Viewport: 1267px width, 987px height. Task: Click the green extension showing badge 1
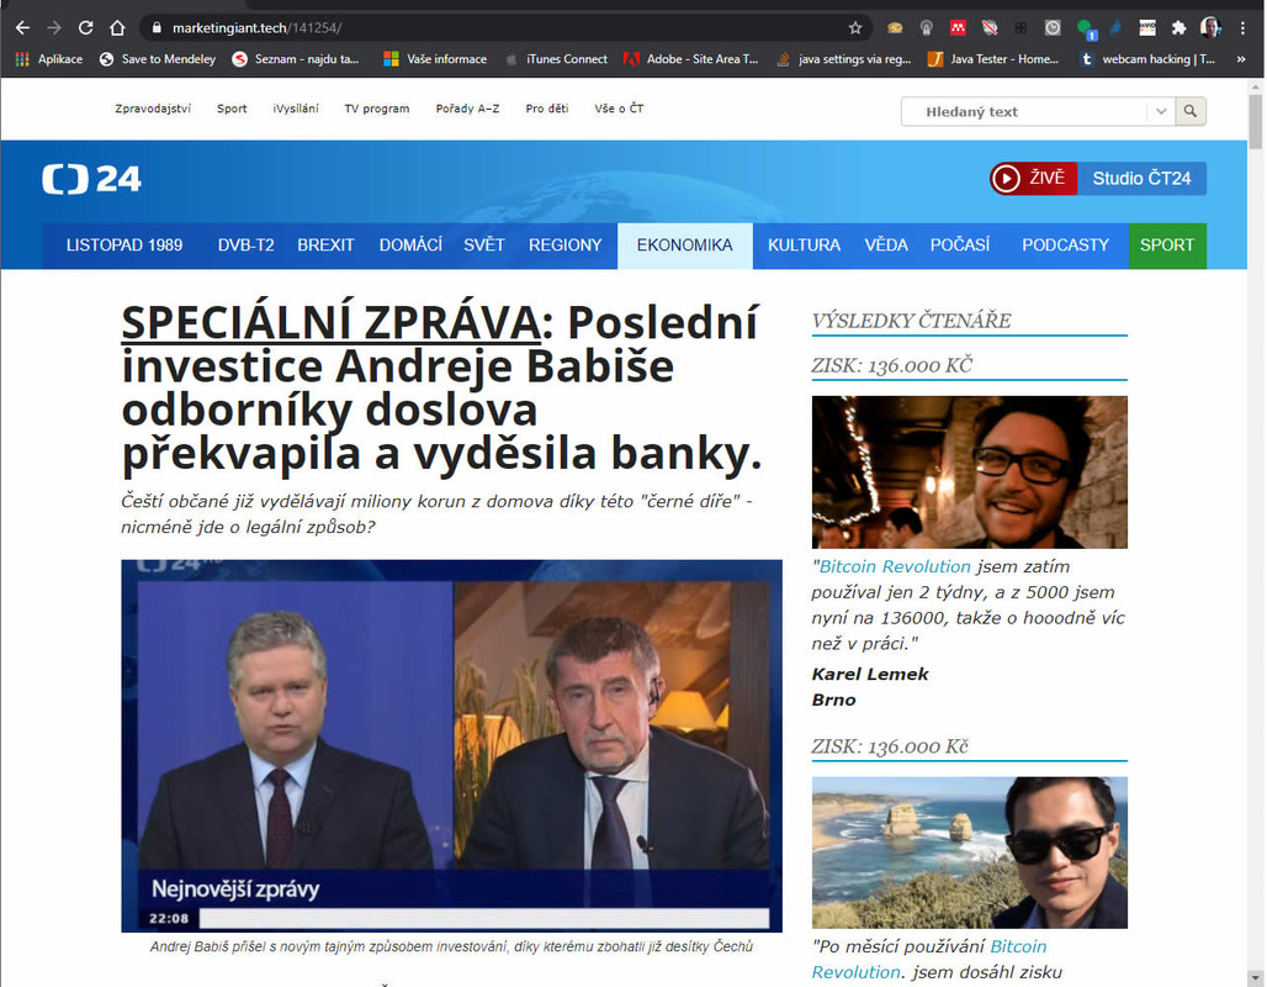(1085, 27)
